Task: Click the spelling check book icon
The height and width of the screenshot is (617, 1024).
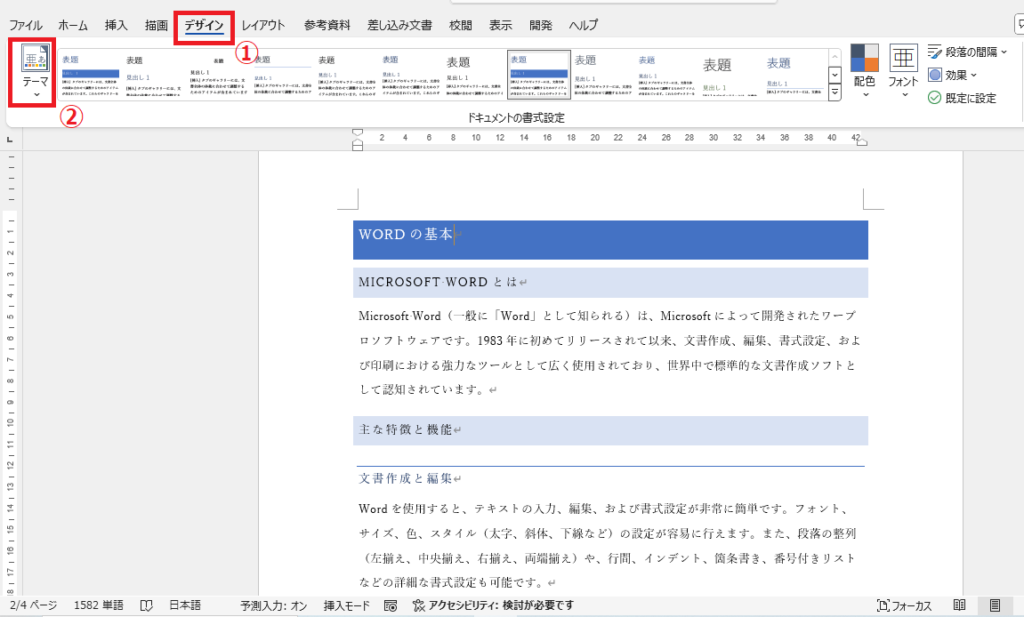Action: (x=146, y=606)
